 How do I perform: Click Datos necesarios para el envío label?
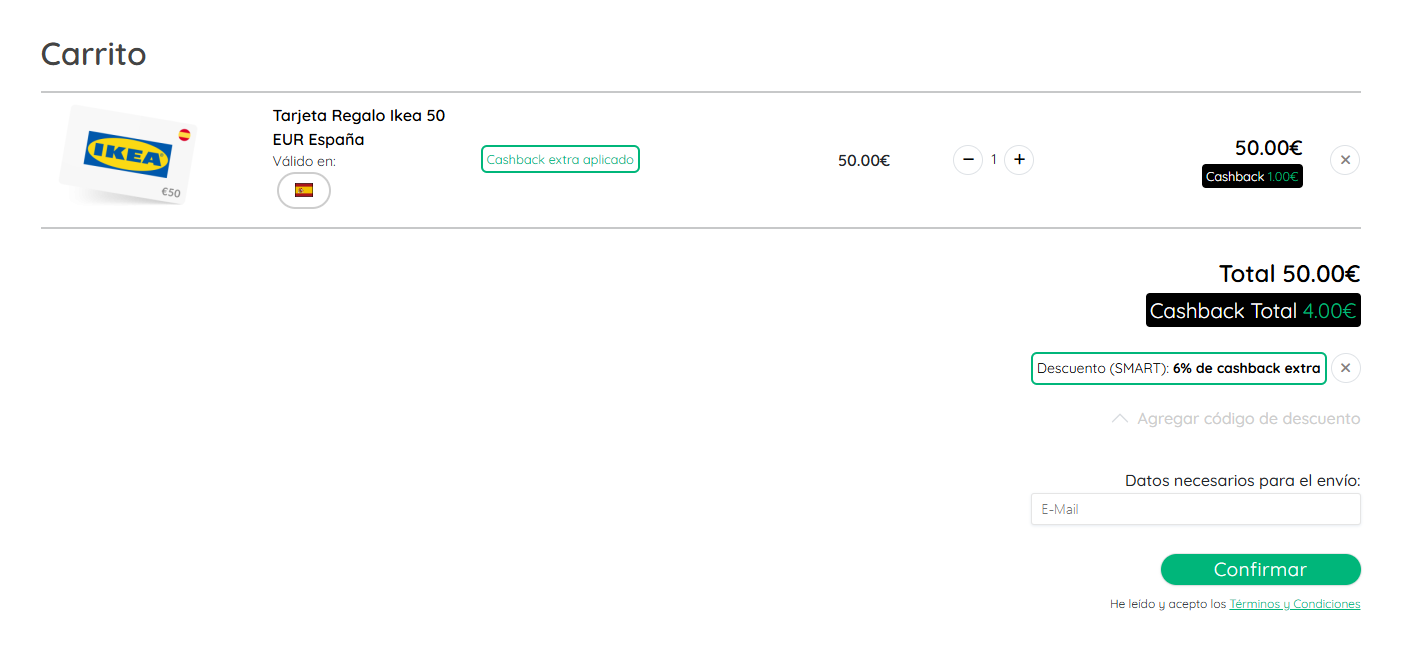pyautogui.click(x=1243, y=480)
